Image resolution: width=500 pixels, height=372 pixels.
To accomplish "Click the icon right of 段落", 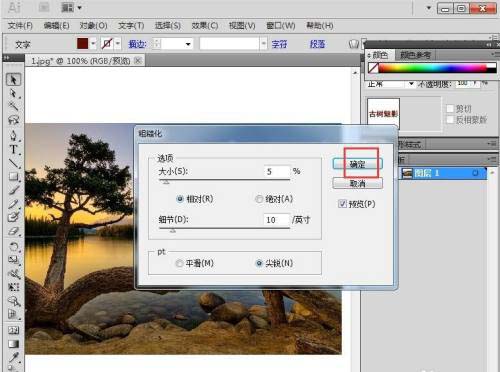I will point(354,44).
